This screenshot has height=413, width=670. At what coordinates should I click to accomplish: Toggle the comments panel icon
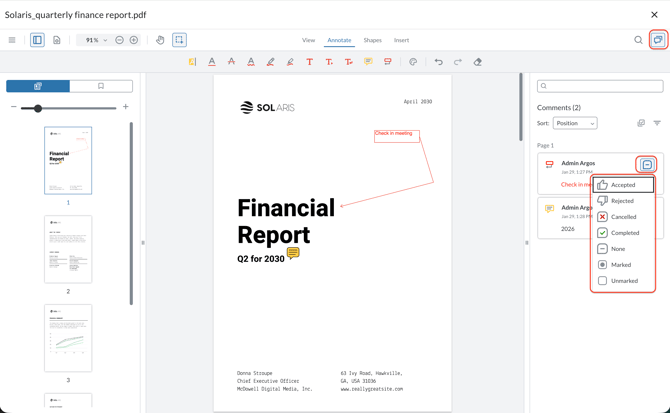tap(657, 40)
